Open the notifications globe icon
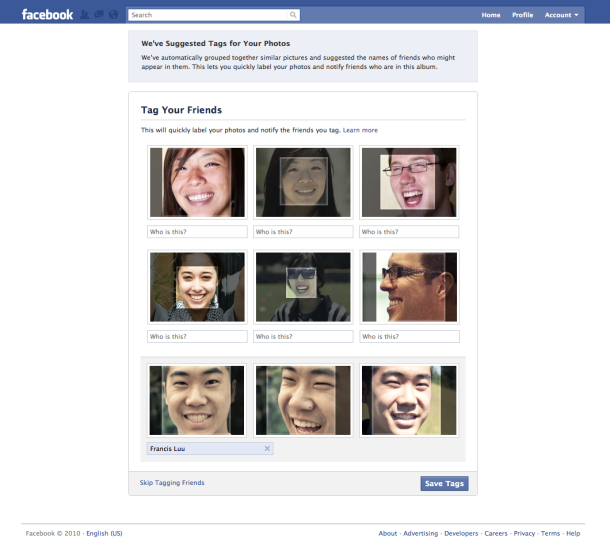Image resolution: width=610 pixels, height=554 pixels. tap(113, 15)
